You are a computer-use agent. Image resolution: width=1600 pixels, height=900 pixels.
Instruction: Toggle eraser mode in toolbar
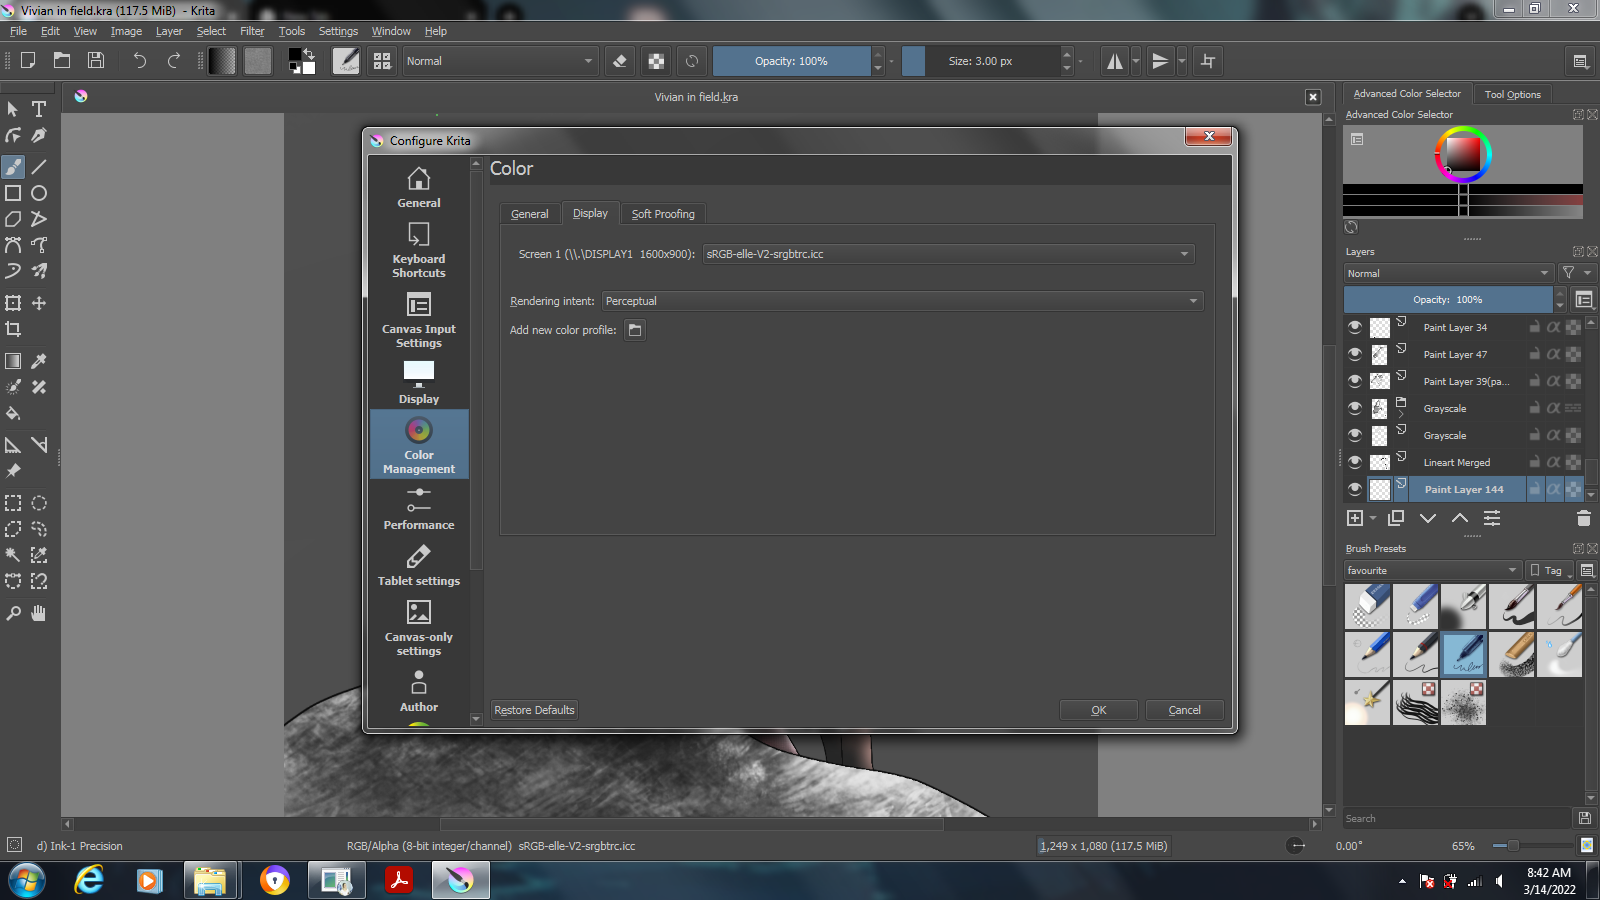click(620, 61)
